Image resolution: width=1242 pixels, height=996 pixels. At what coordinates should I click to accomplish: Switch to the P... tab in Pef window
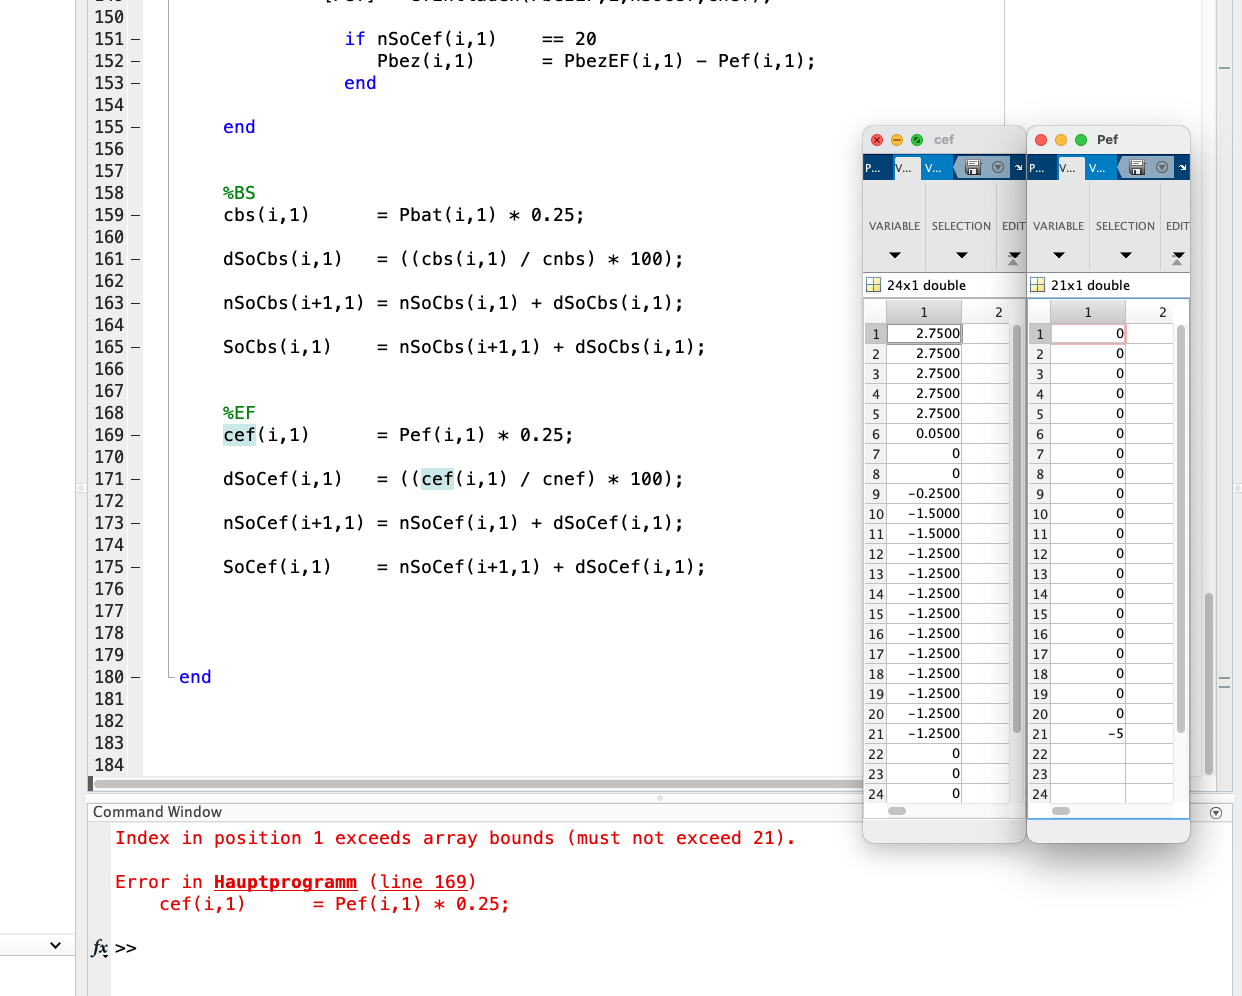[x=1038, y=167]
